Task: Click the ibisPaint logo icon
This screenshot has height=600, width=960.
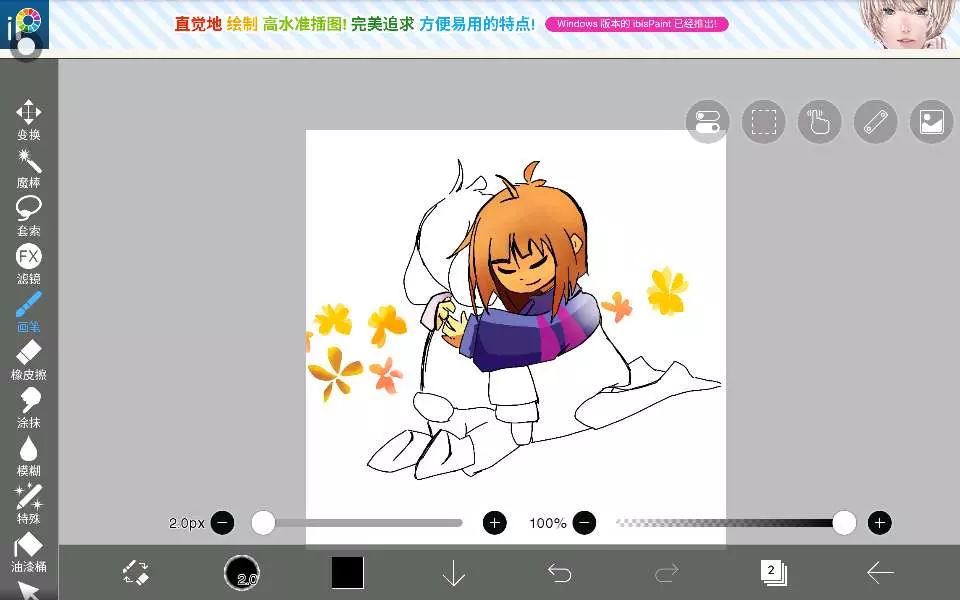Action: coord(24,26)
